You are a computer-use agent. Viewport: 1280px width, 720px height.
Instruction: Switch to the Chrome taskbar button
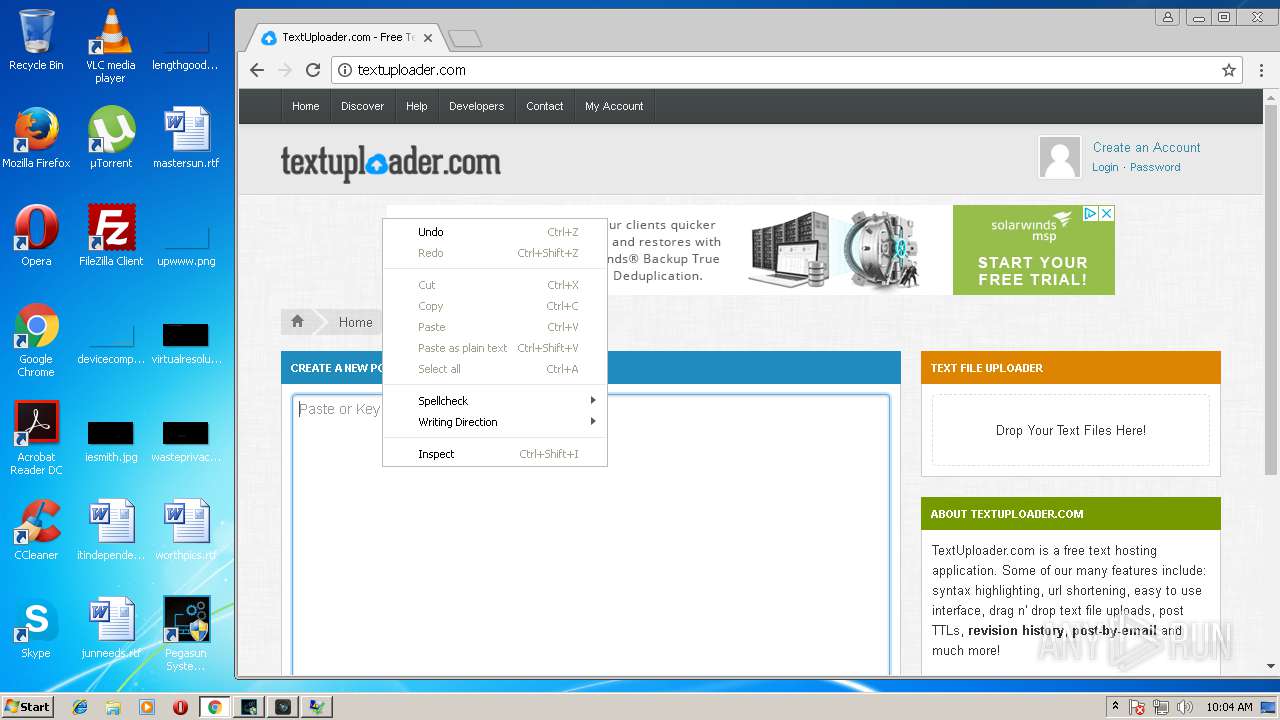point(214,707)
